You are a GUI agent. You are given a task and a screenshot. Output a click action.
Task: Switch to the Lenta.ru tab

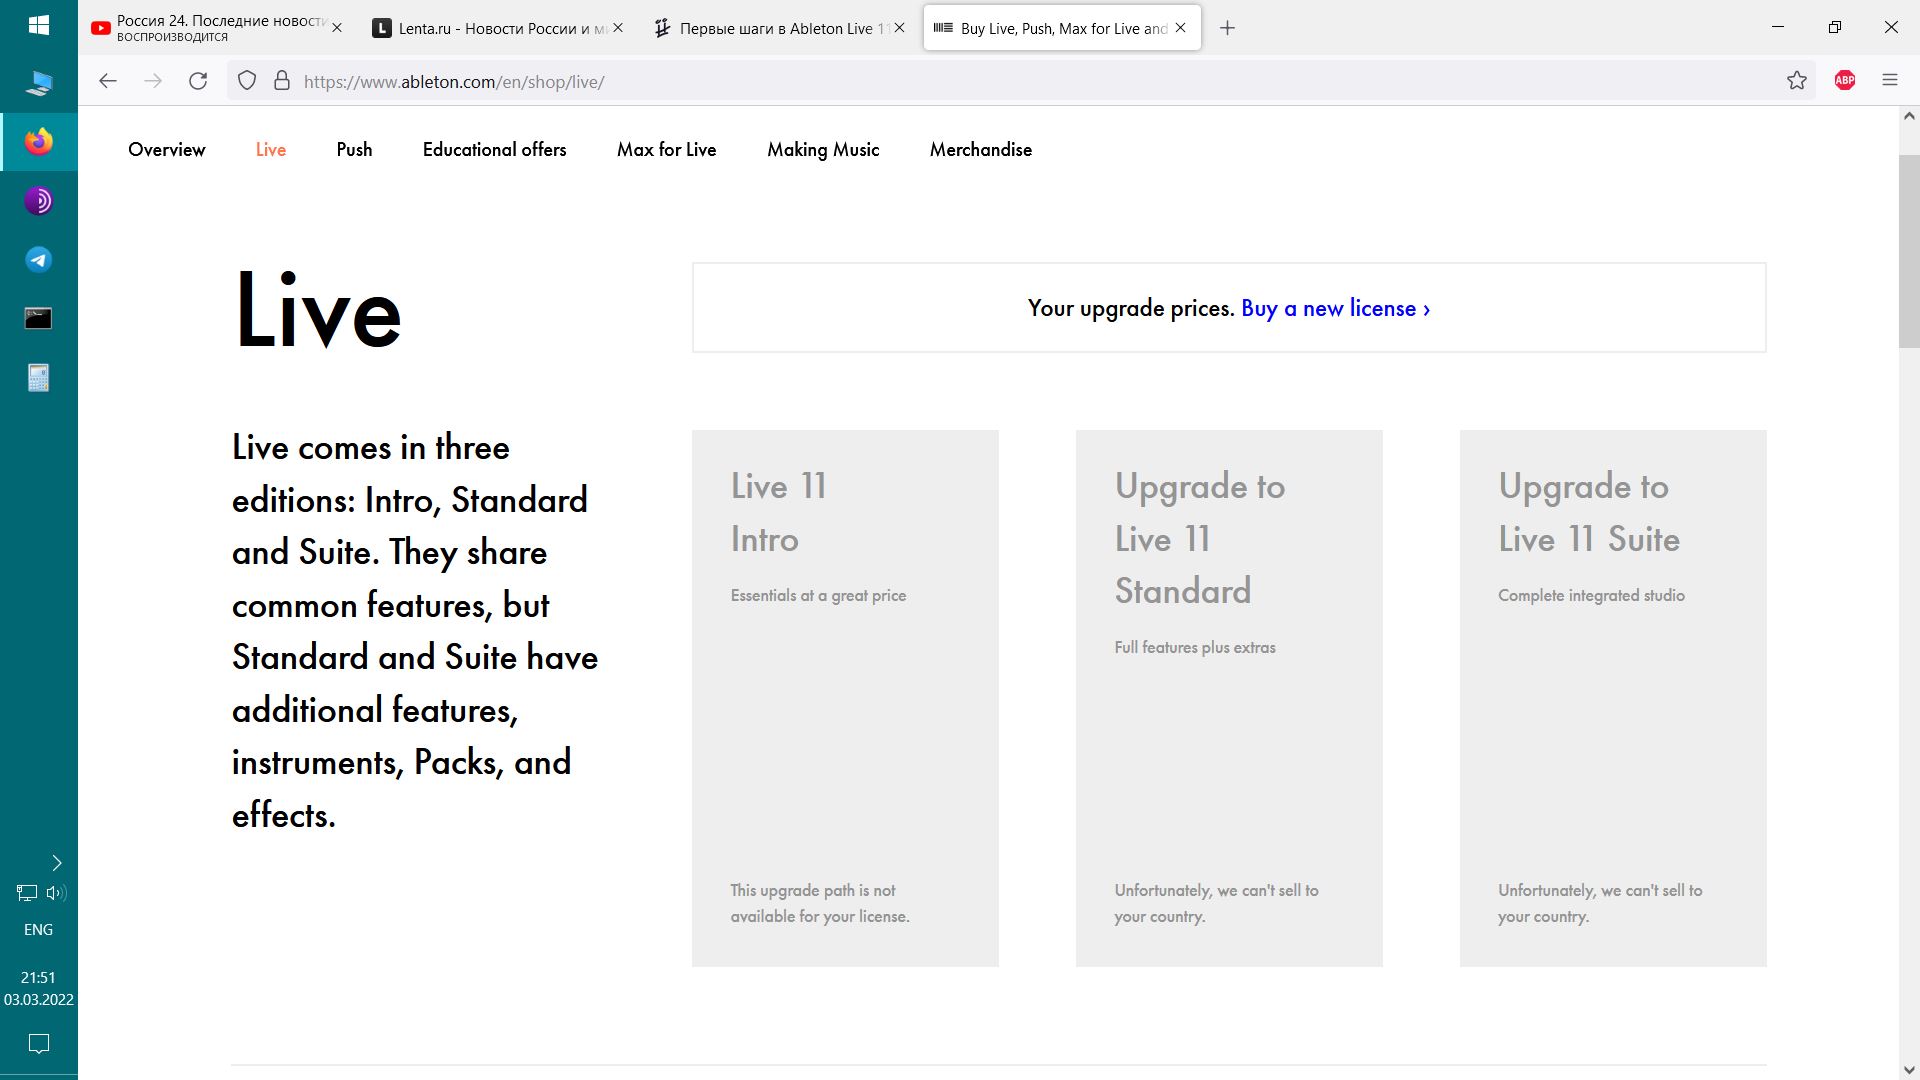(490, 28)
